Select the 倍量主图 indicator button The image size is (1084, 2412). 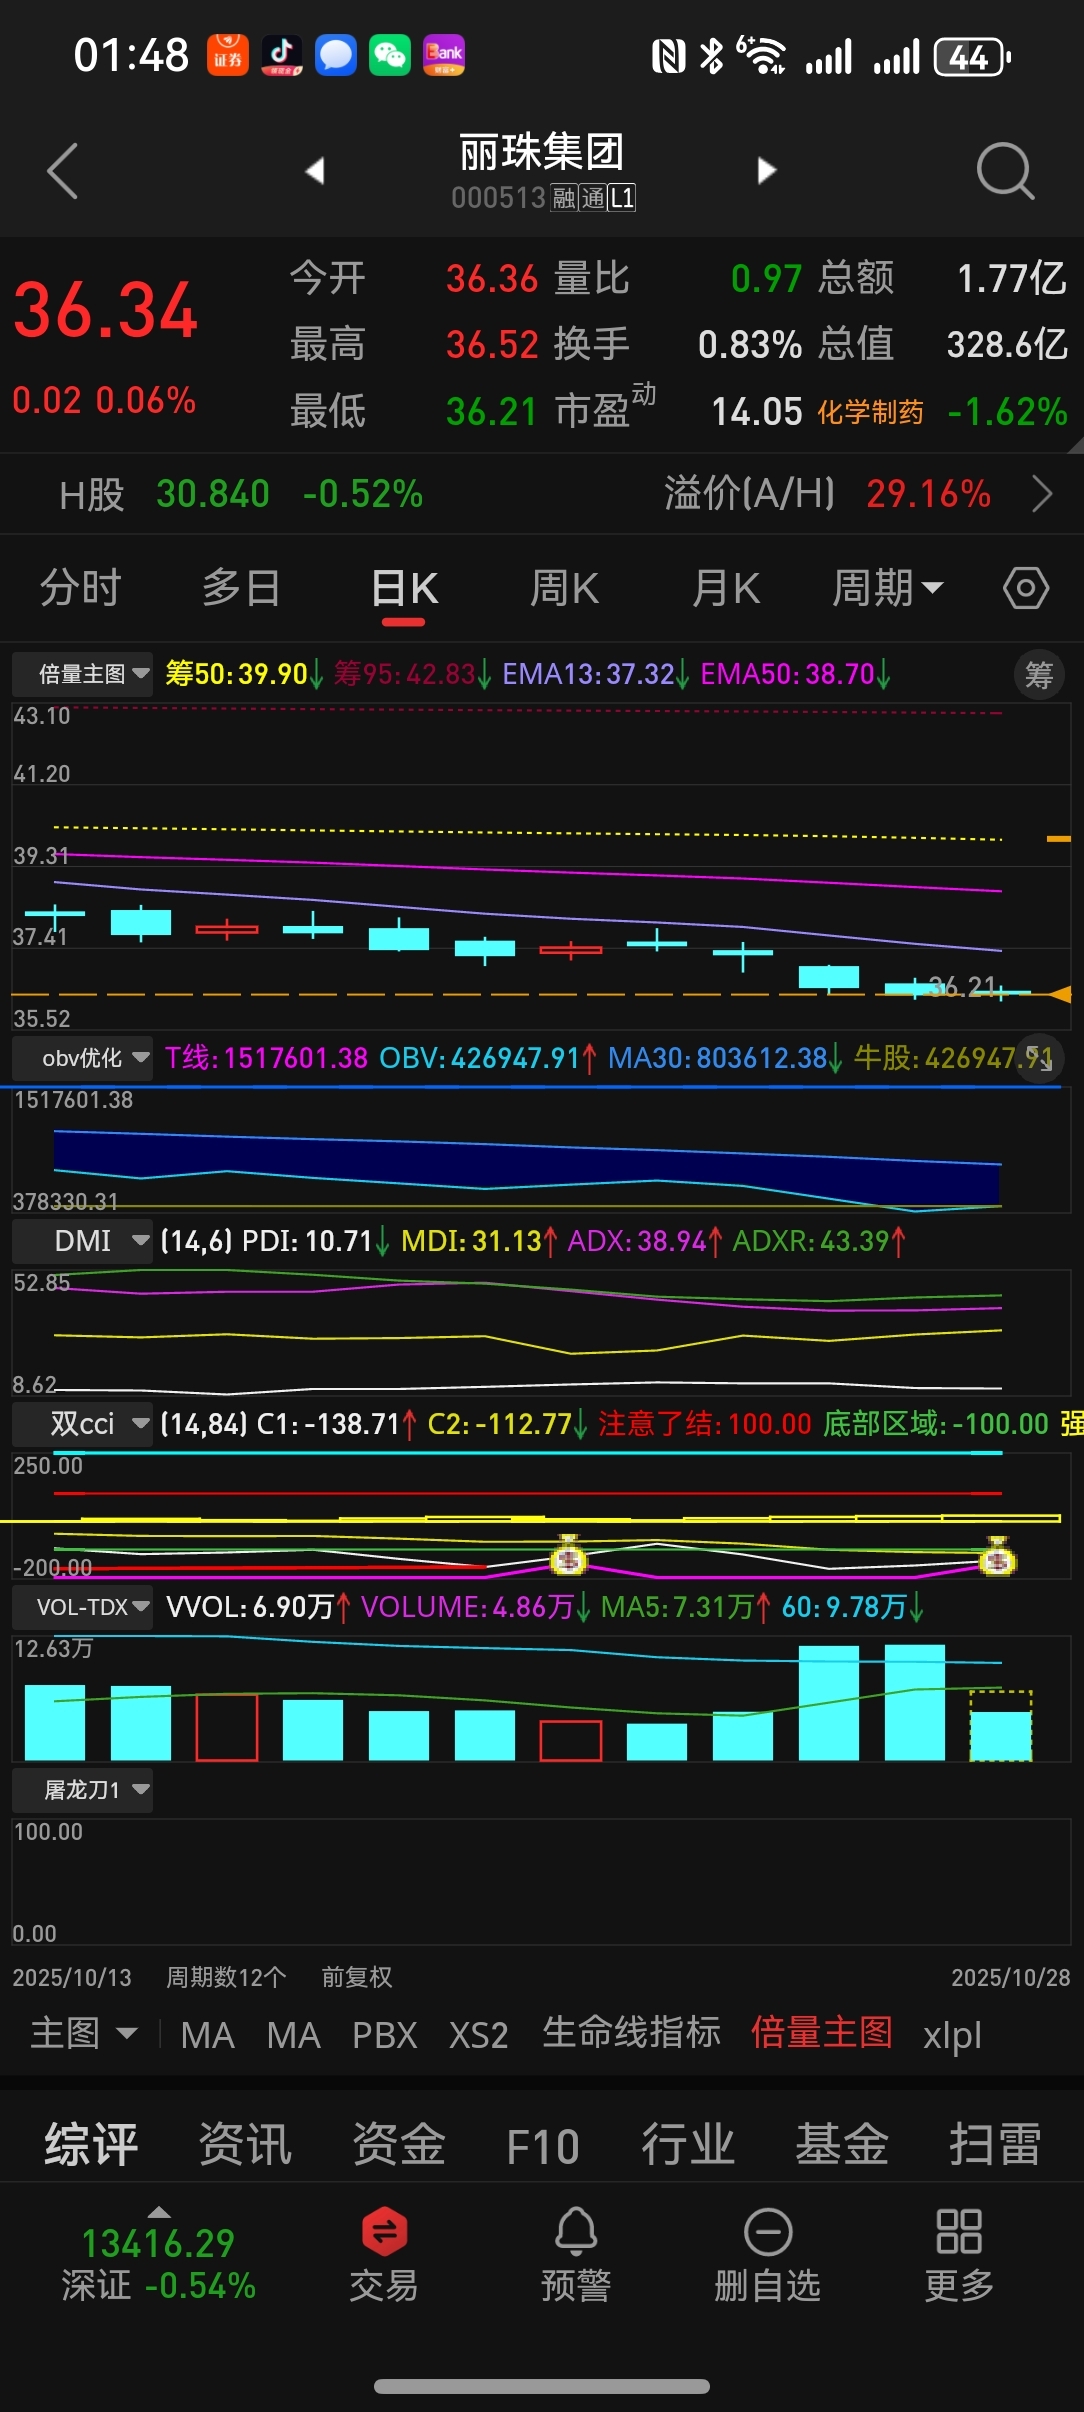(x=822, y=2033)
